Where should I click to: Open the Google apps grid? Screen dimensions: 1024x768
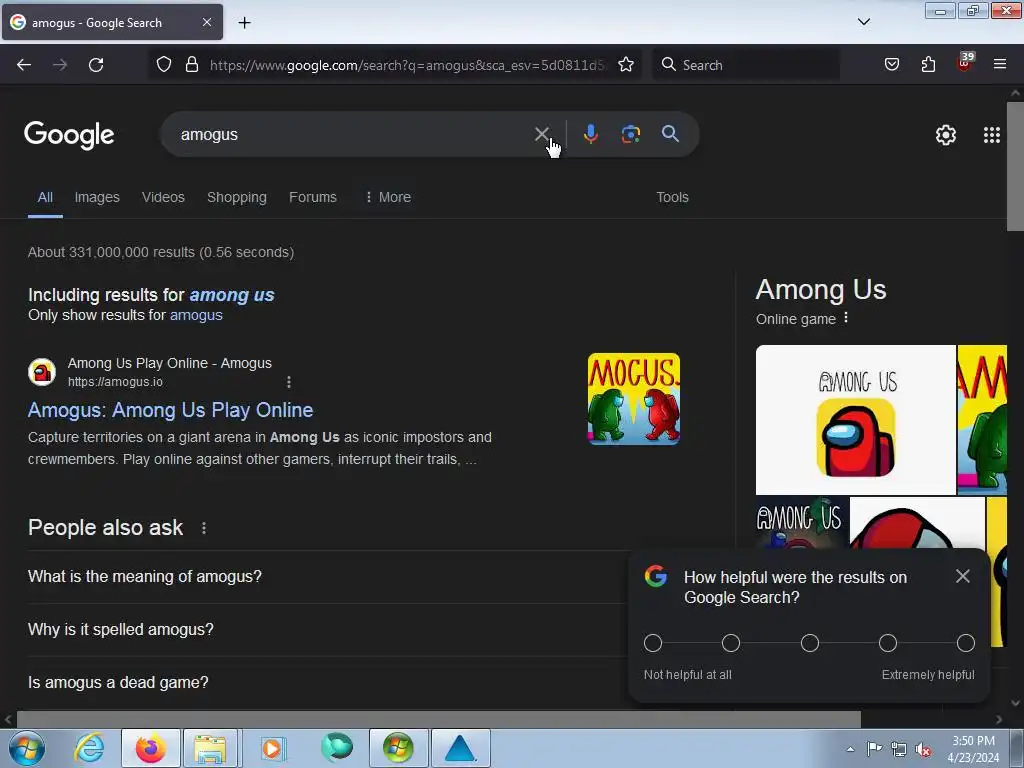pyautogui.click(x=991, y=135)
